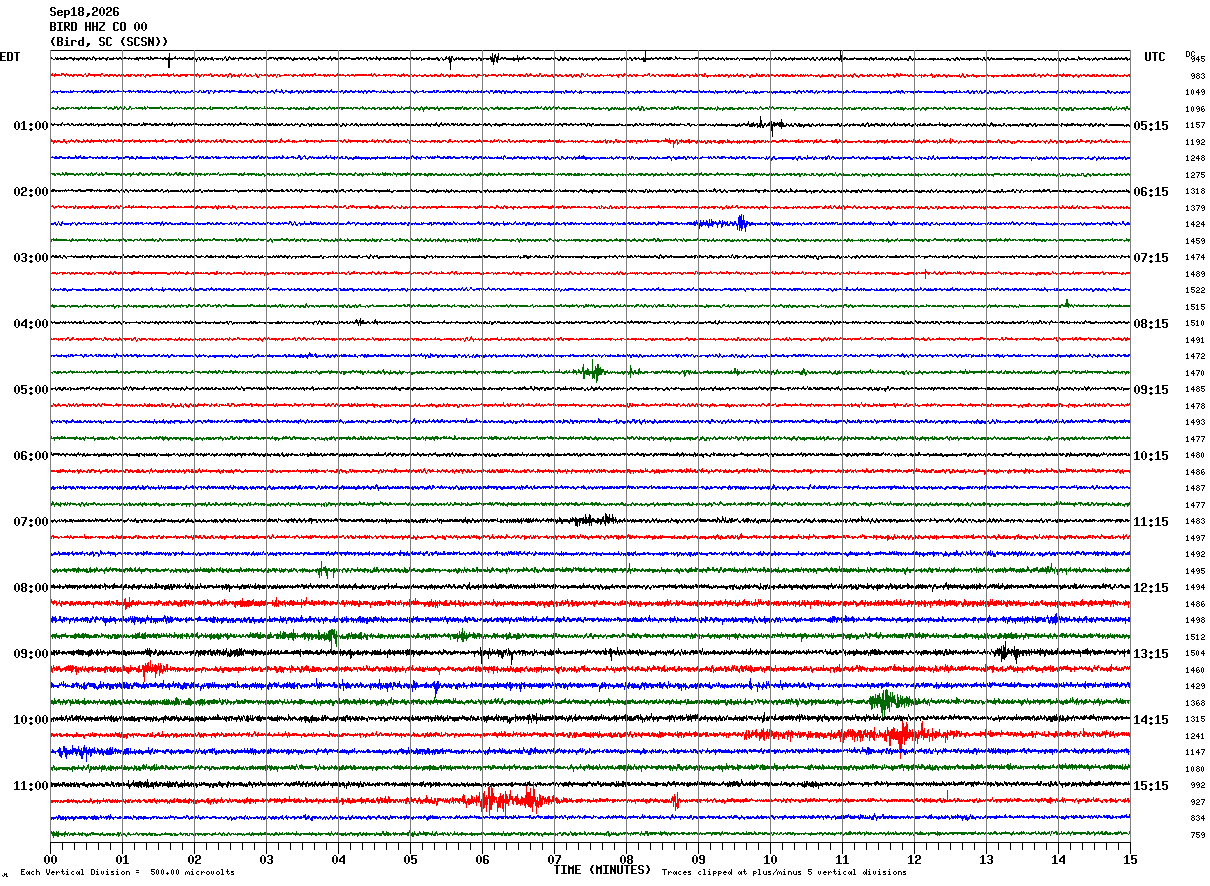
Task: Click the 08 minute tick label
Action: pos(626,859)
